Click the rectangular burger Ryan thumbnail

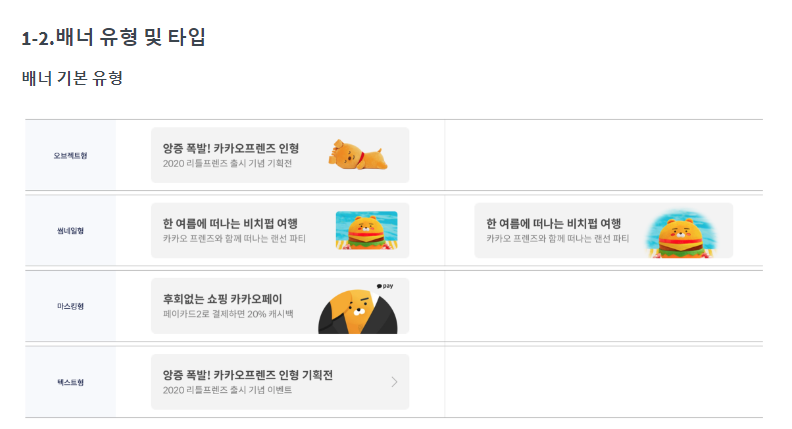[367, 230]
